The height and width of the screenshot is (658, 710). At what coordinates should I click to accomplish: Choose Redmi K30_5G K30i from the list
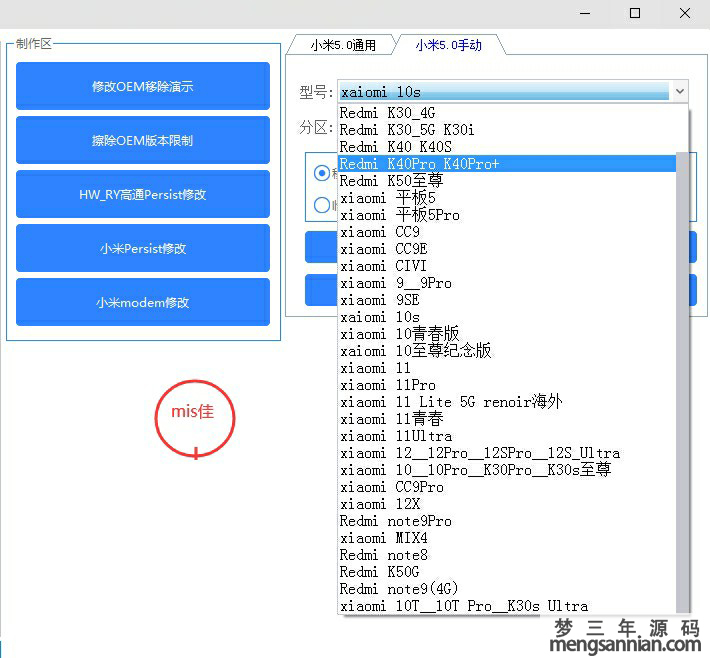[x=507, y=130]
